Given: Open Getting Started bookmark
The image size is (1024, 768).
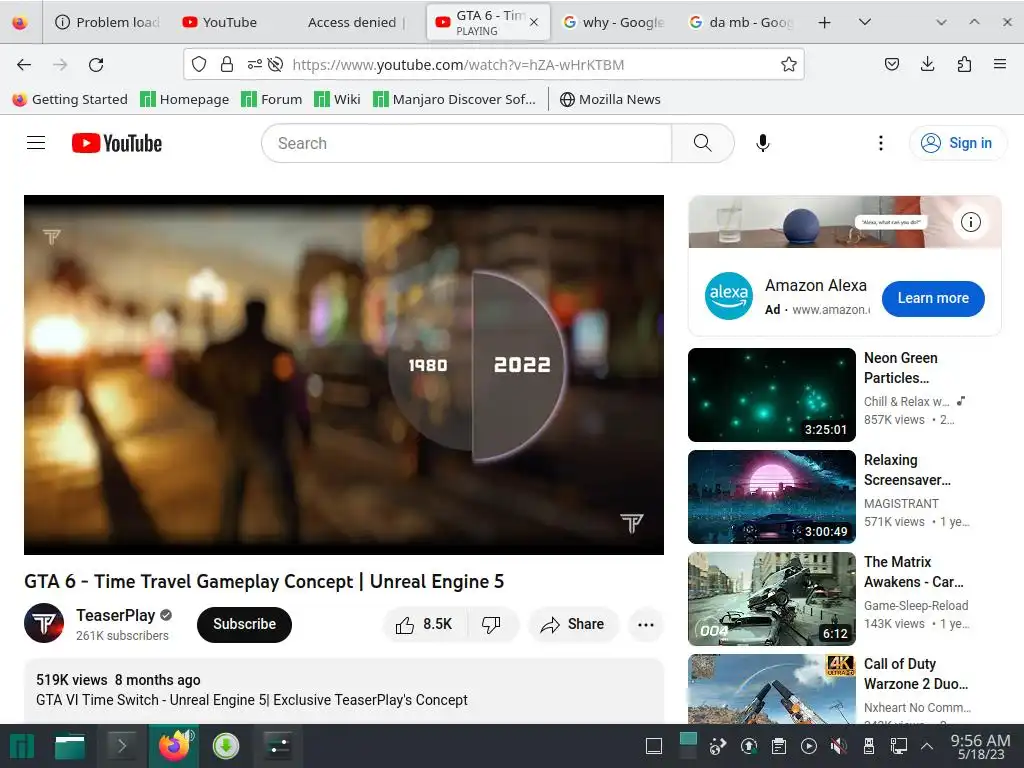Looking at the screenshot, I should pyautogui.click(x=70, y=99).
